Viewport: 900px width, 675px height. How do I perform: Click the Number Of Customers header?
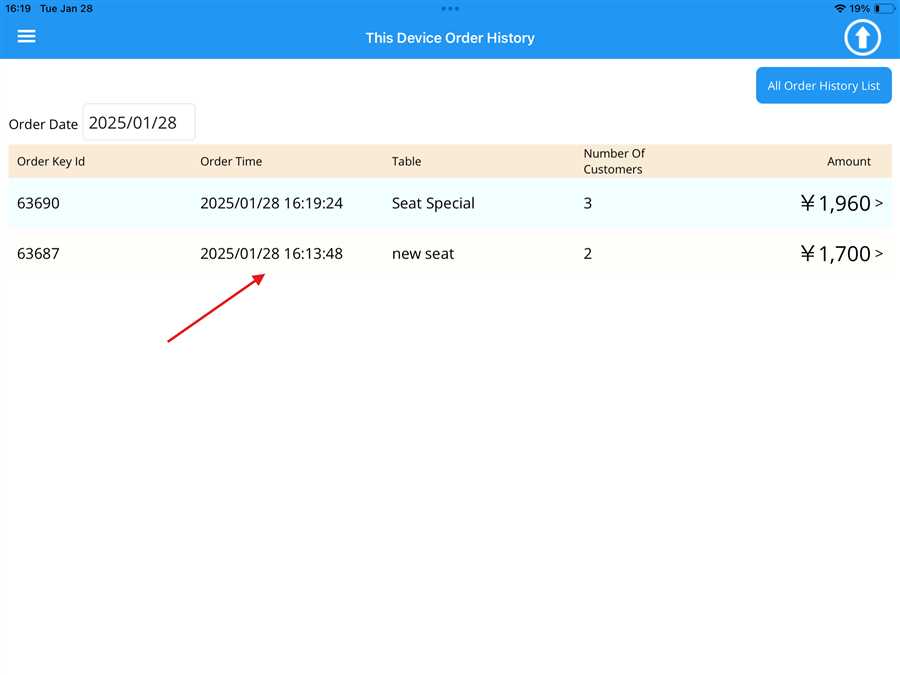(614, 161)
